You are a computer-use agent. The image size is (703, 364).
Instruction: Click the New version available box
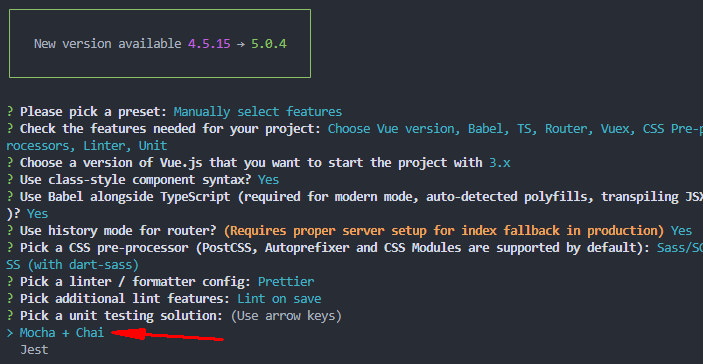(x=160, y=43)
